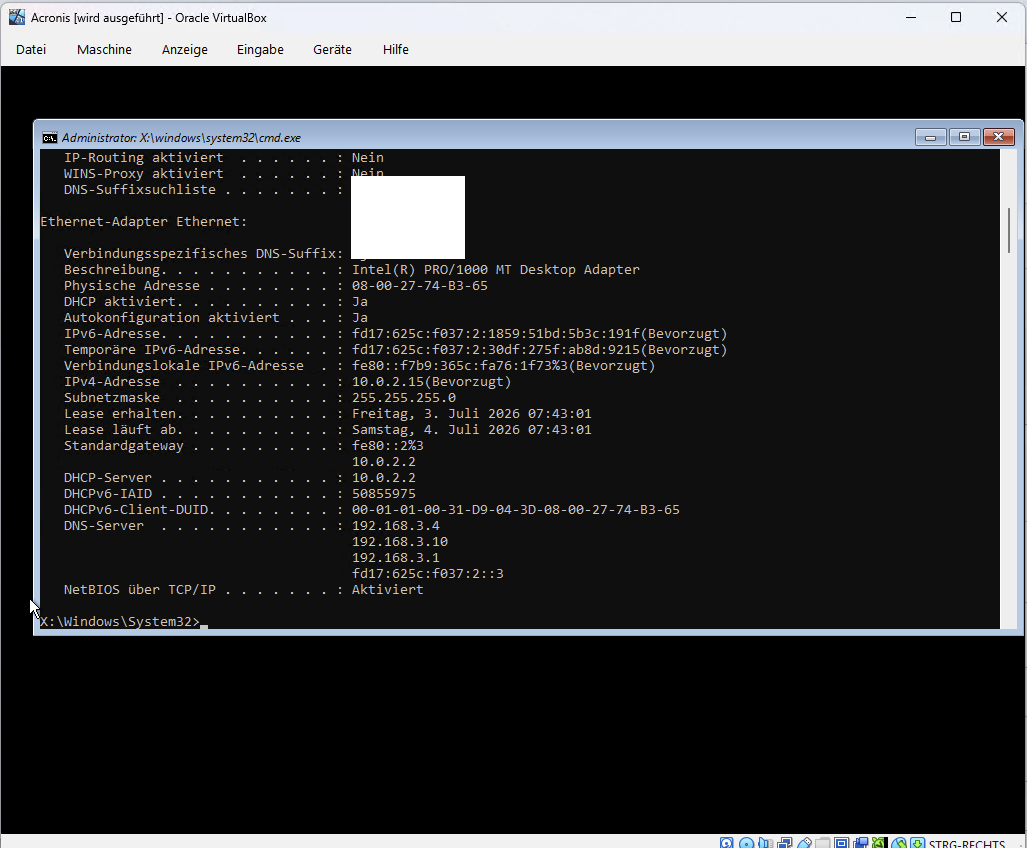Open the Anzeige menu
The image size is (1027, 848).
[x=185, y=49]
